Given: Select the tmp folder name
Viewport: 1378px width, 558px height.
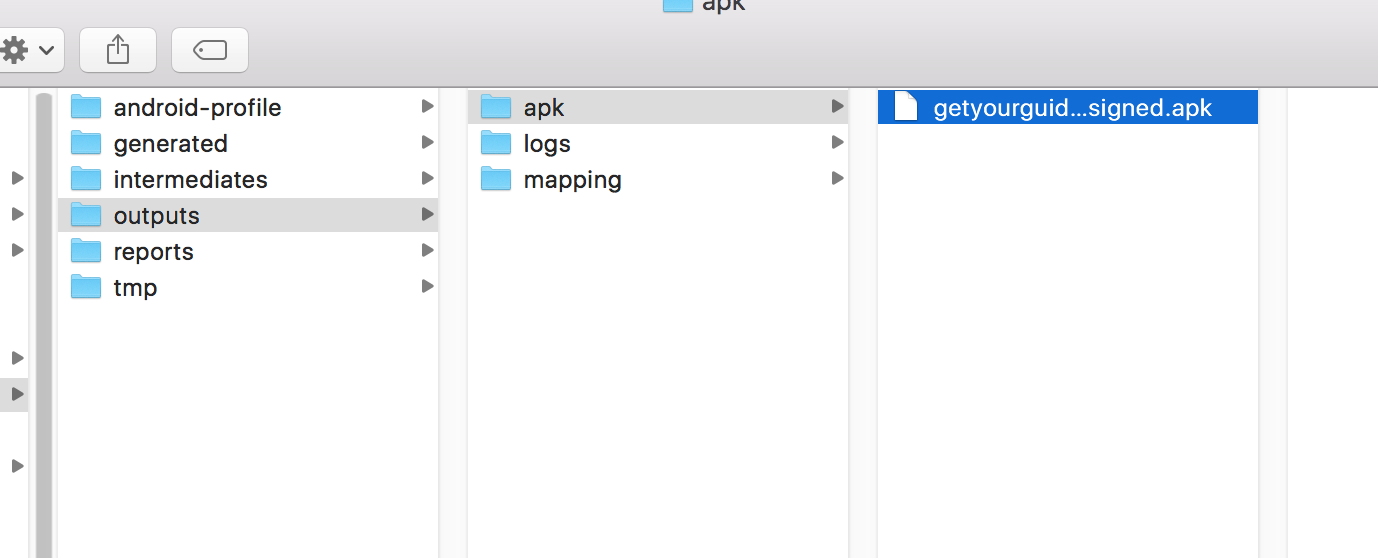Looking at the screenshot, I should [135, 288].
